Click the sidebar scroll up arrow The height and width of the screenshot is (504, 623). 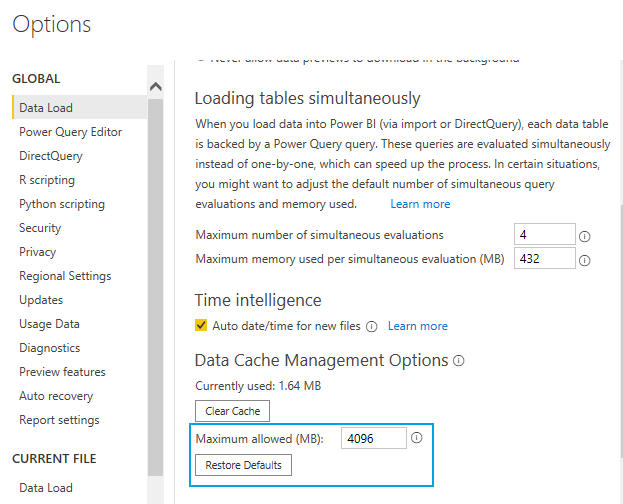(155, 86)
